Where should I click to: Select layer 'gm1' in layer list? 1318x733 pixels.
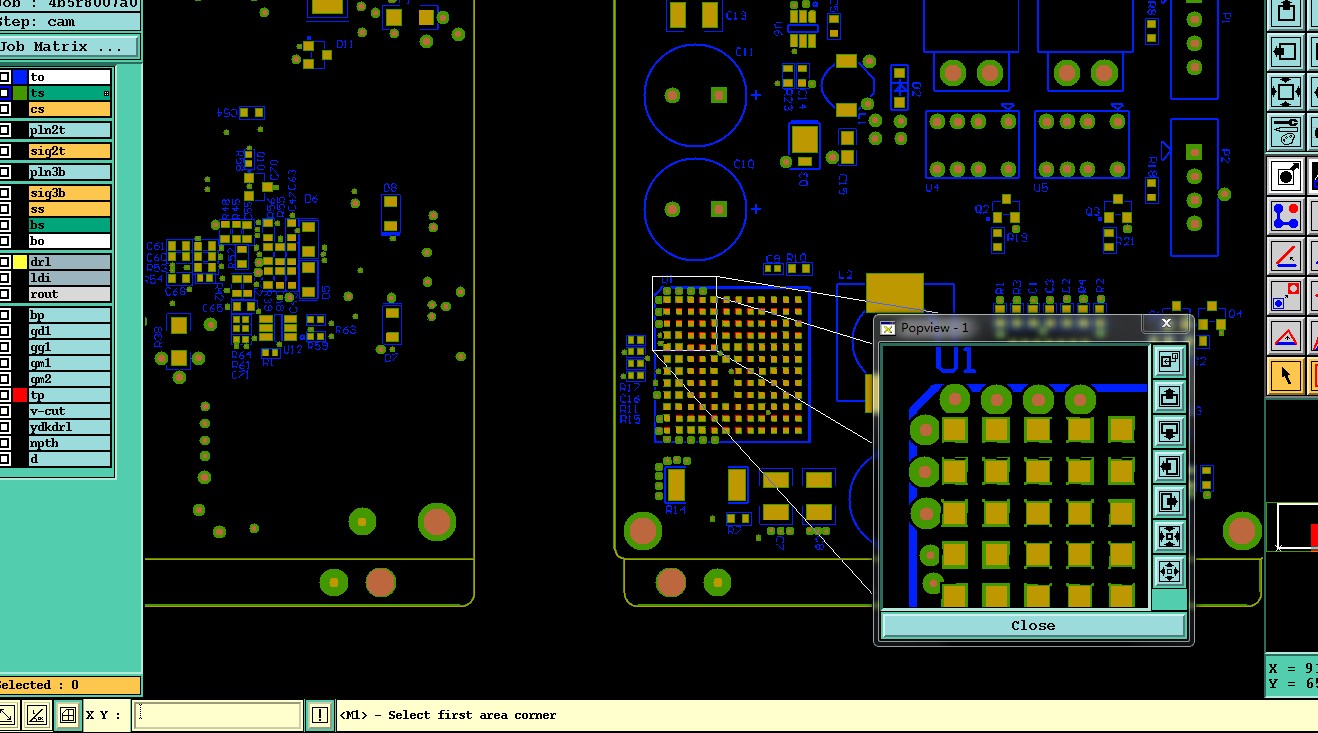click(x=69, y=363)
